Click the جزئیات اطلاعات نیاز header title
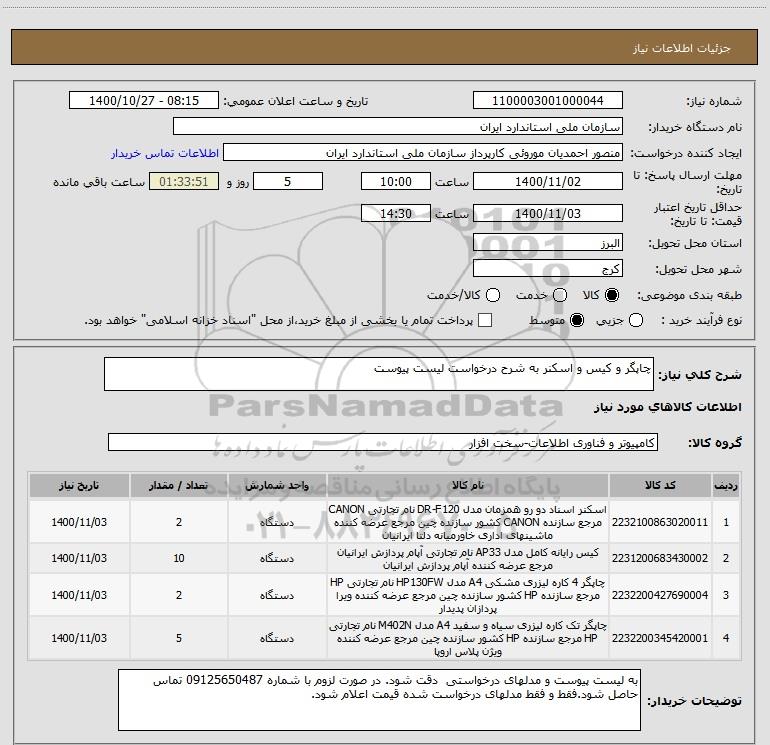Viewport: 770px width, 745px height. click(x=682, y=48)
